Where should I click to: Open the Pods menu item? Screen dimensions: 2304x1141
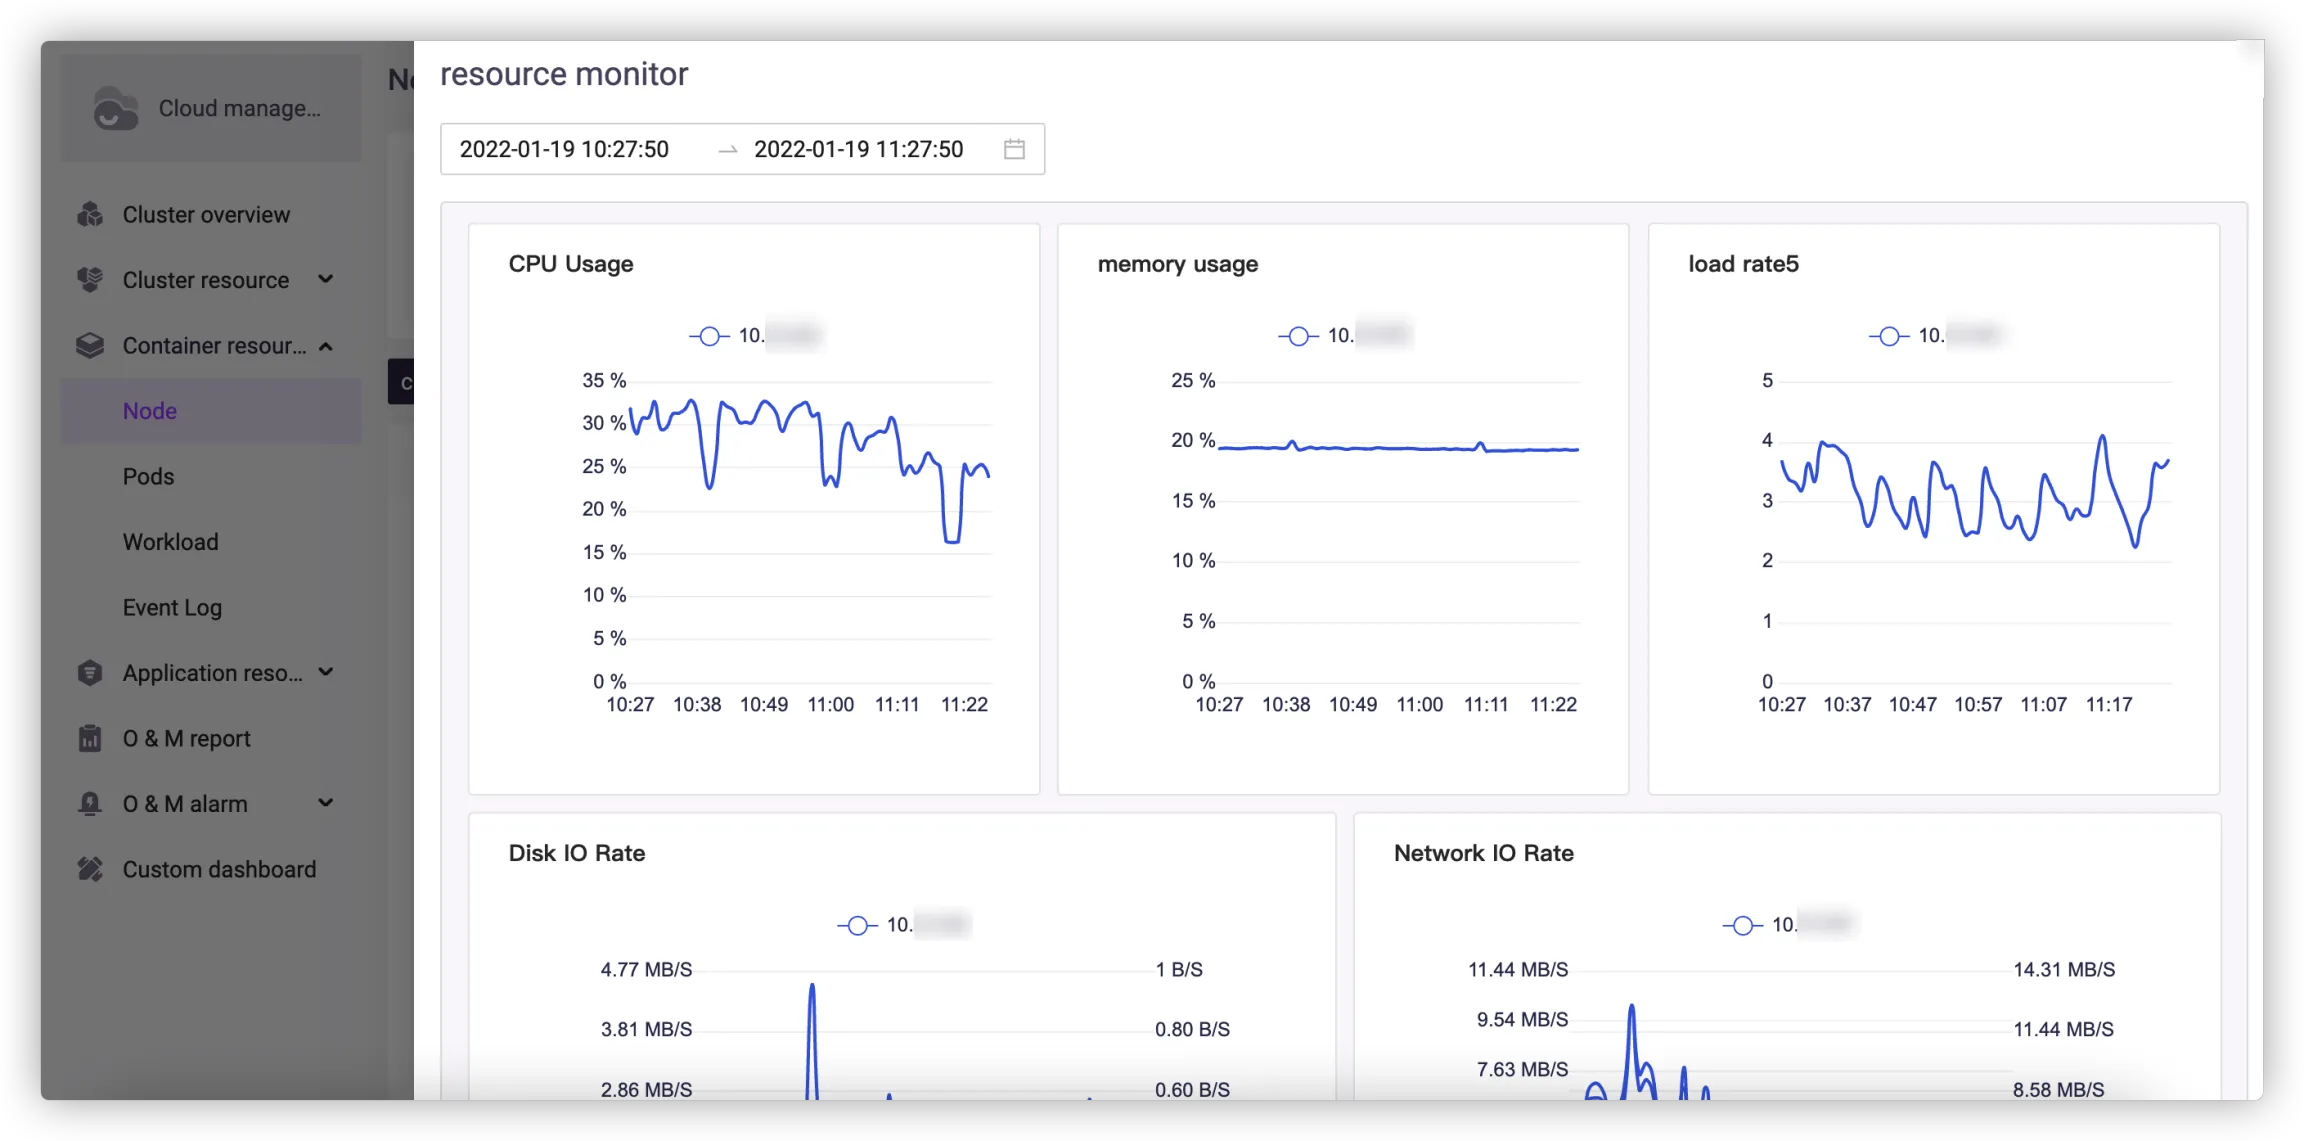pos(148,477)
